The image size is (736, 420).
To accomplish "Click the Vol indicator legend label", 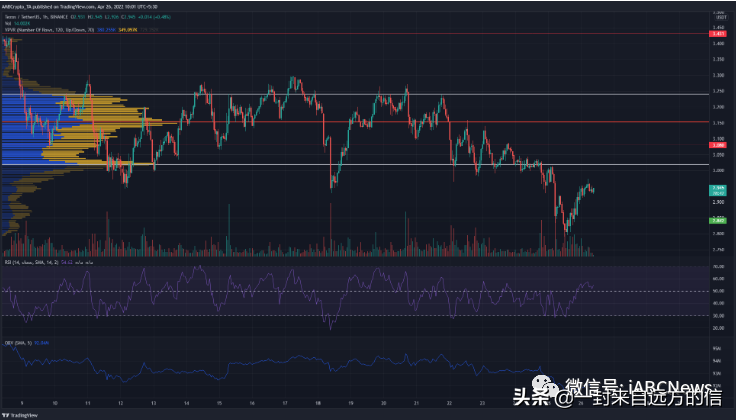I will click(8, 23).
